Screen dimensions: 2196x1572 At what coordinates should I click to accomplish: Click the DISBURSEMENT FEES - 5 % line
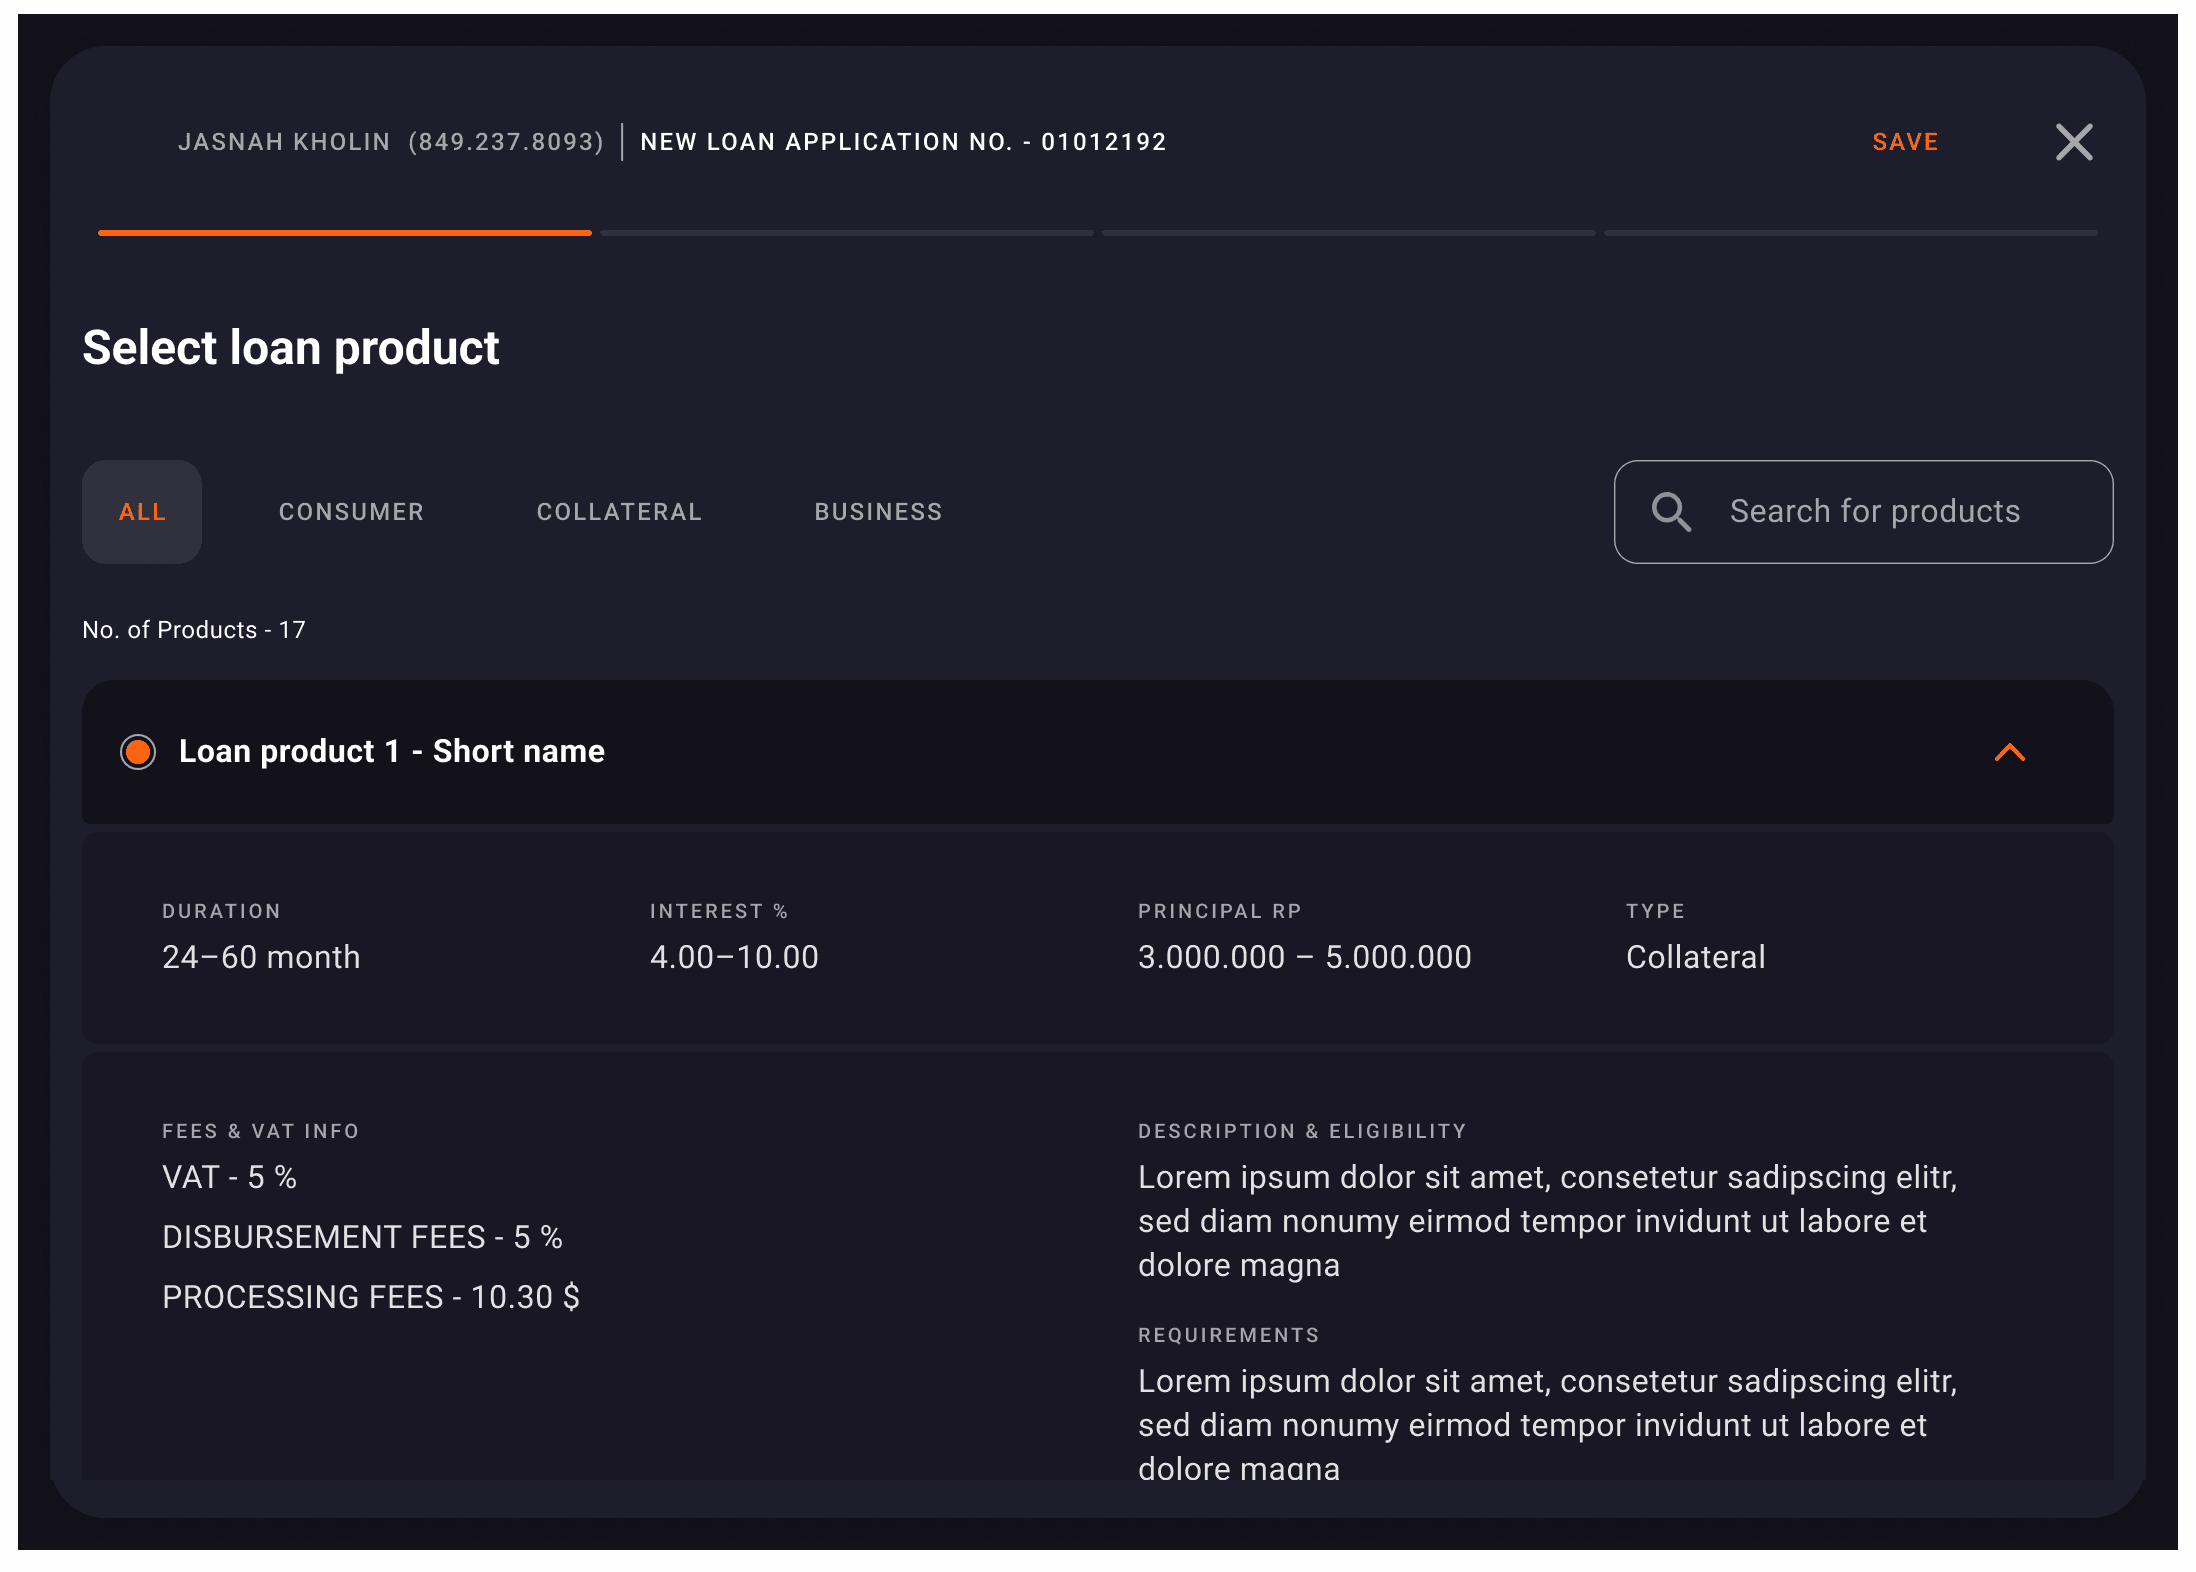click(363, 1237)
